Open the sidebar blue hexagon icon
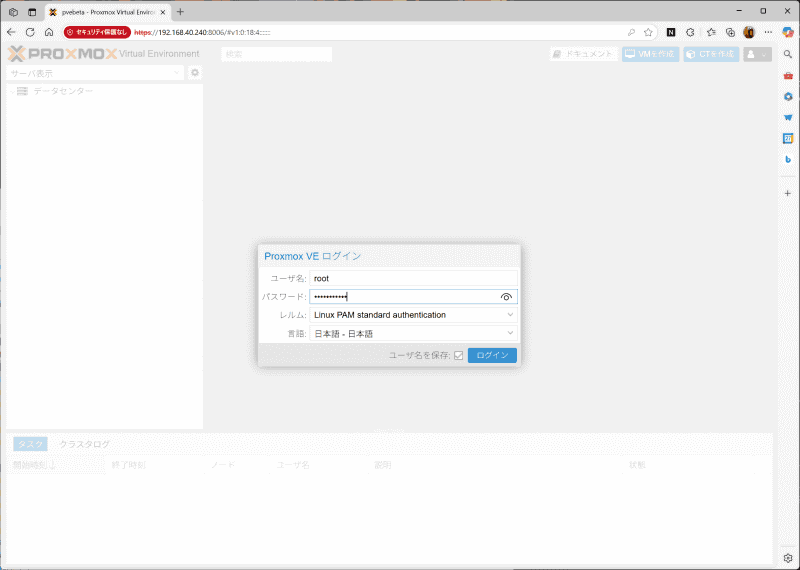800x570 pixels. [788, 96]
